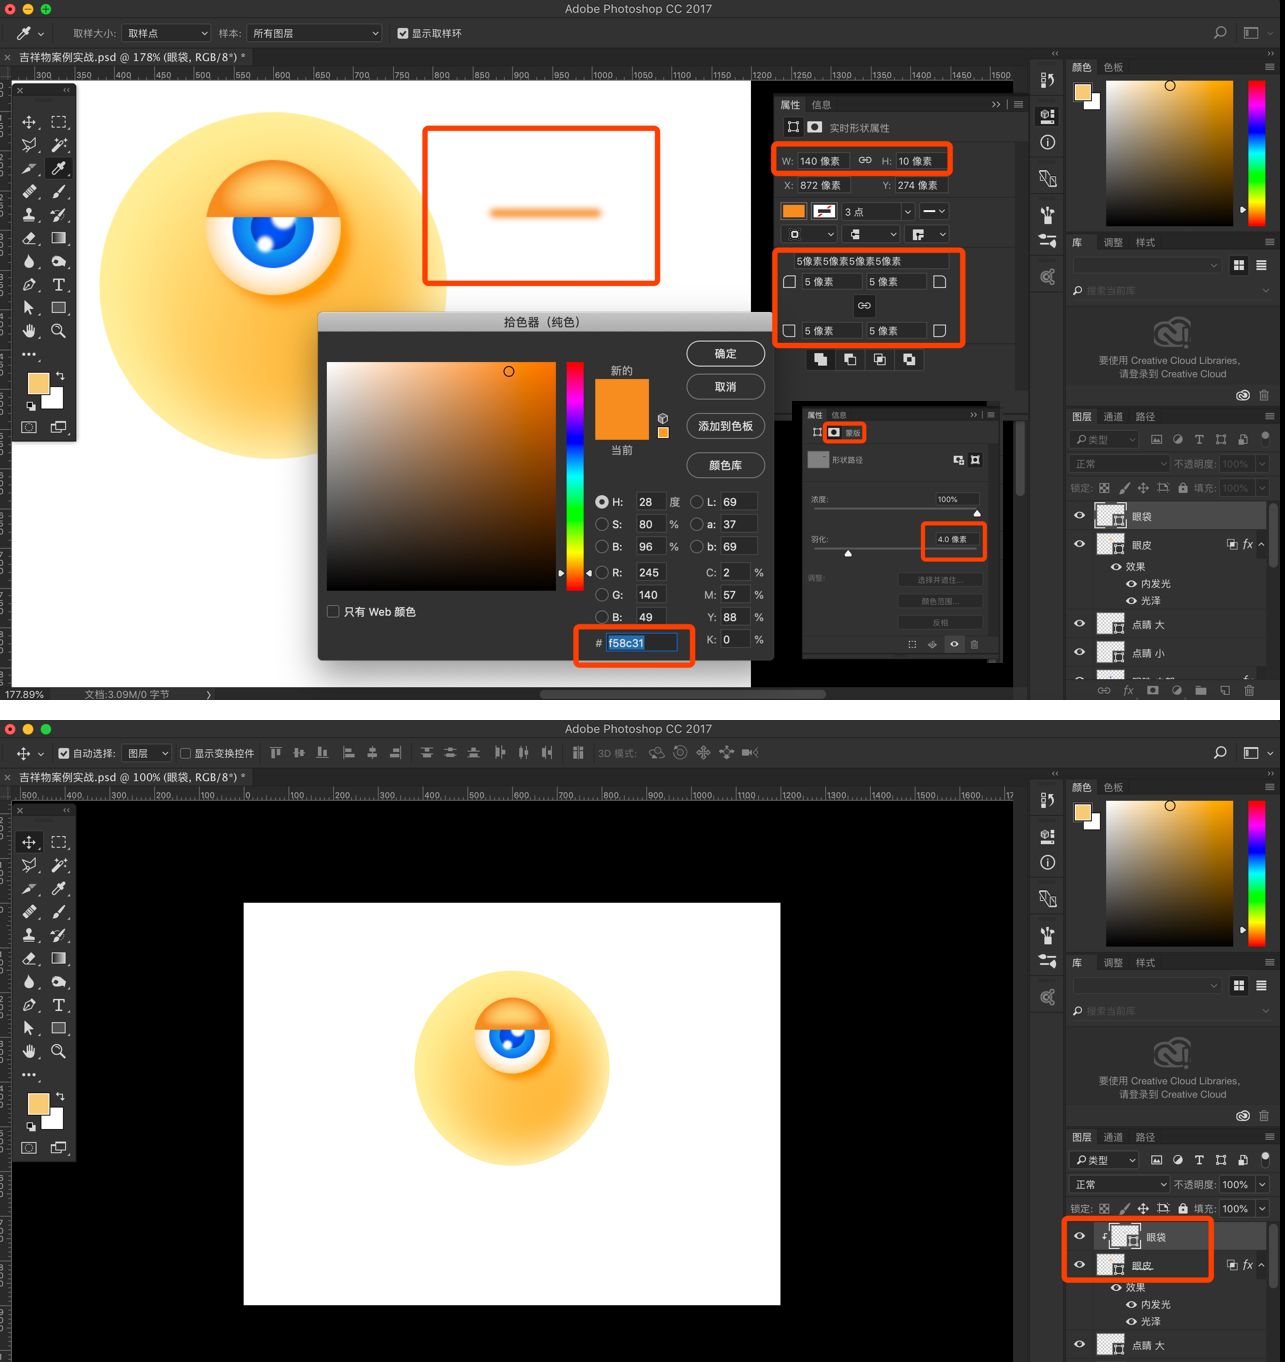Viewport: 1285px width, 1362px height.
Task: Select the Rectangle shape tool in the 100% window toolbar
Action: [x=59, y=1028]
